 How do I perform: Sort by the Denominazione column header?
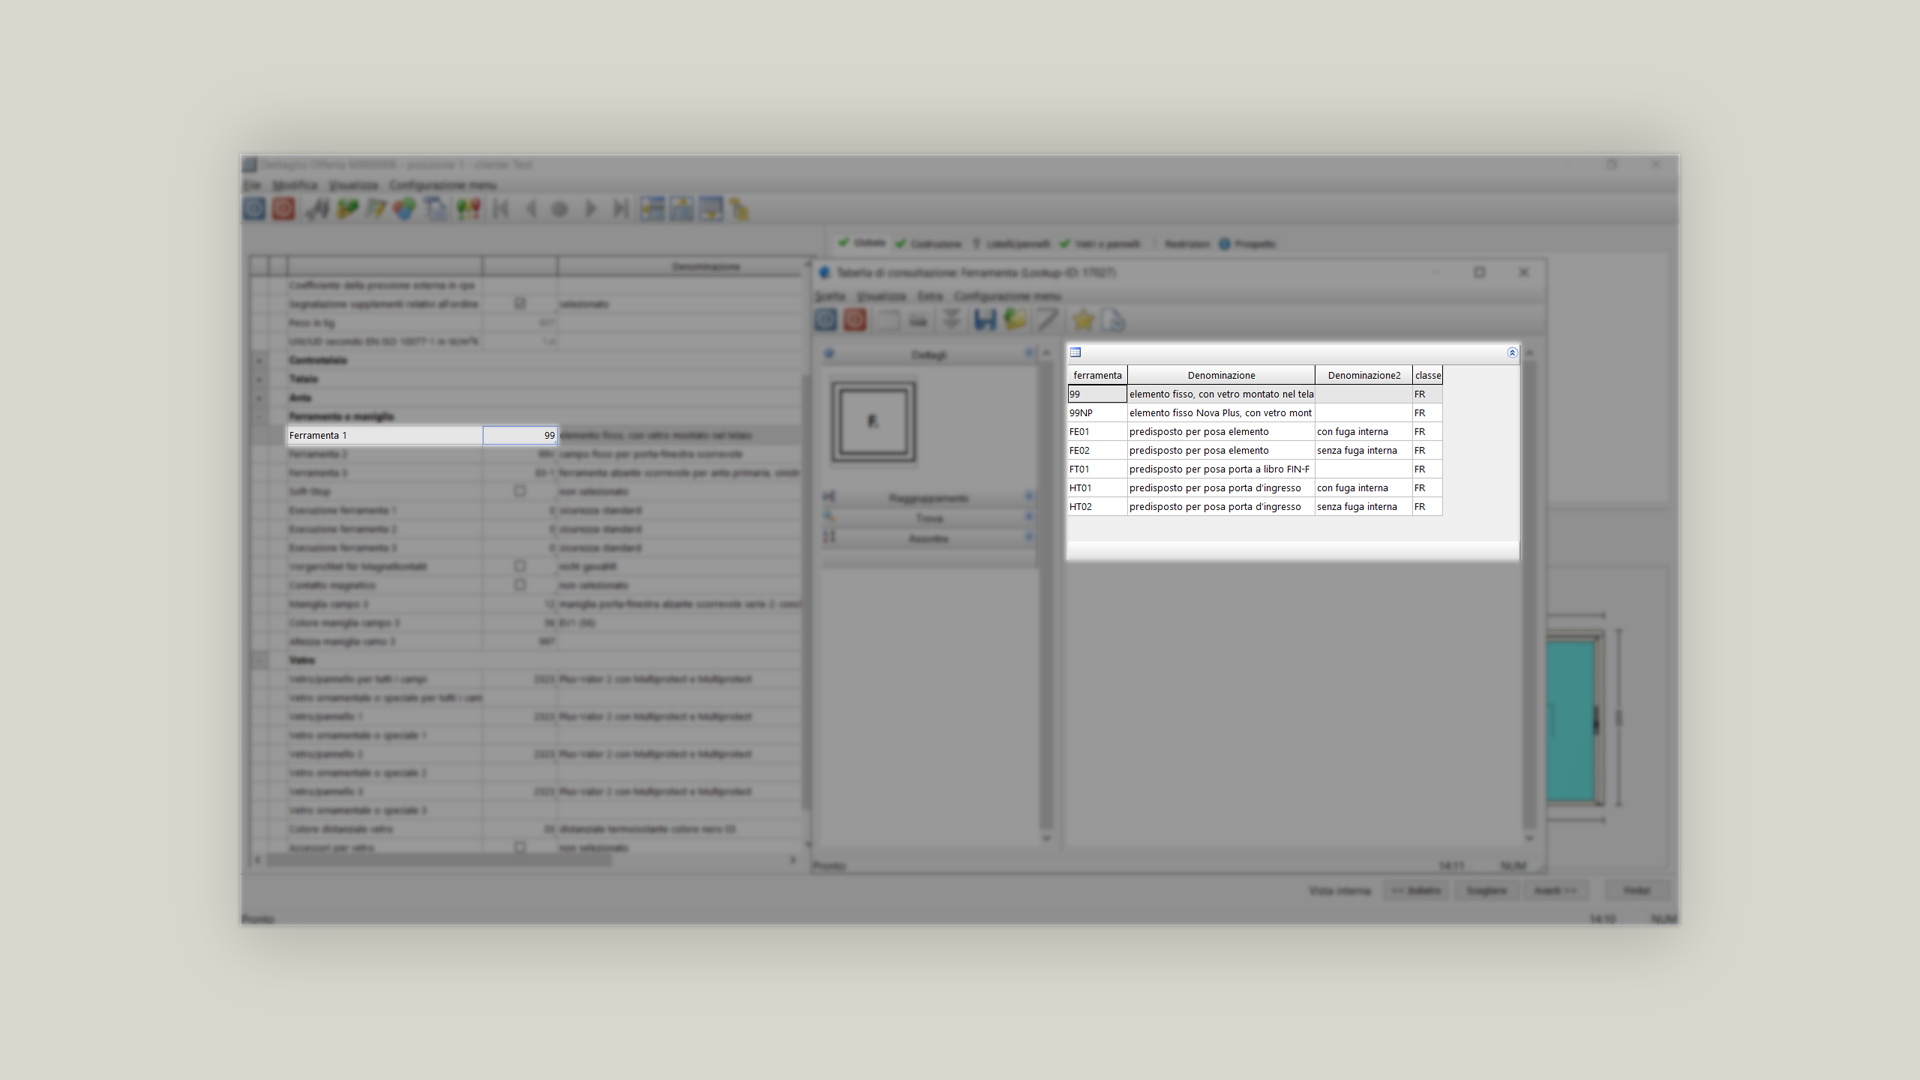pyautogui.click(x=1221, y=375)
